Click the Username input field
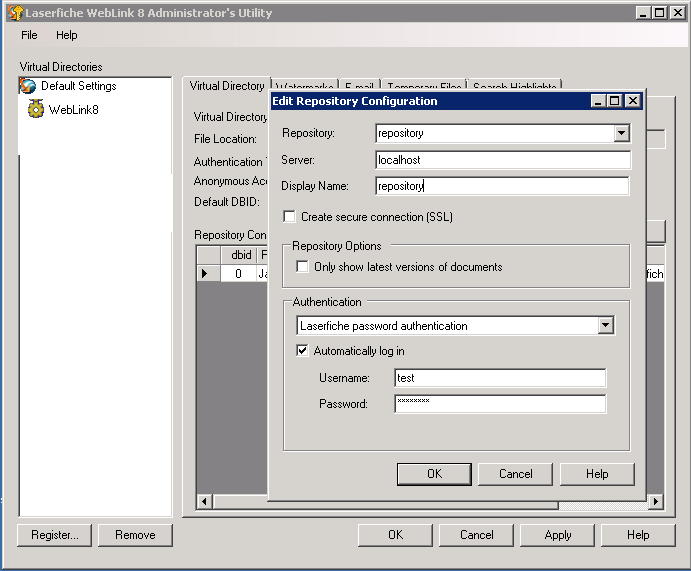The width and height of the screenshot is (691, 571). (x=500, y=378)
